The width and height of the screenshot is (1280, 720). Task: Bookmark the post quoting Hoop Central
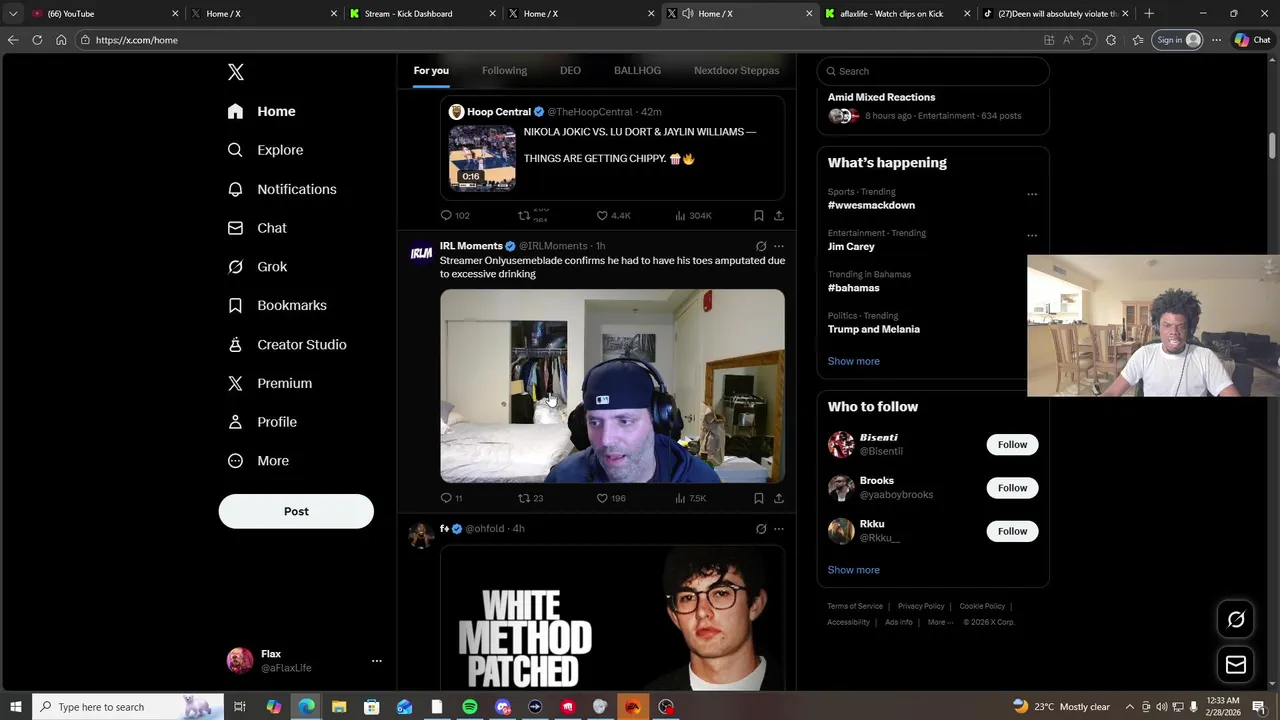pos(759,215)
